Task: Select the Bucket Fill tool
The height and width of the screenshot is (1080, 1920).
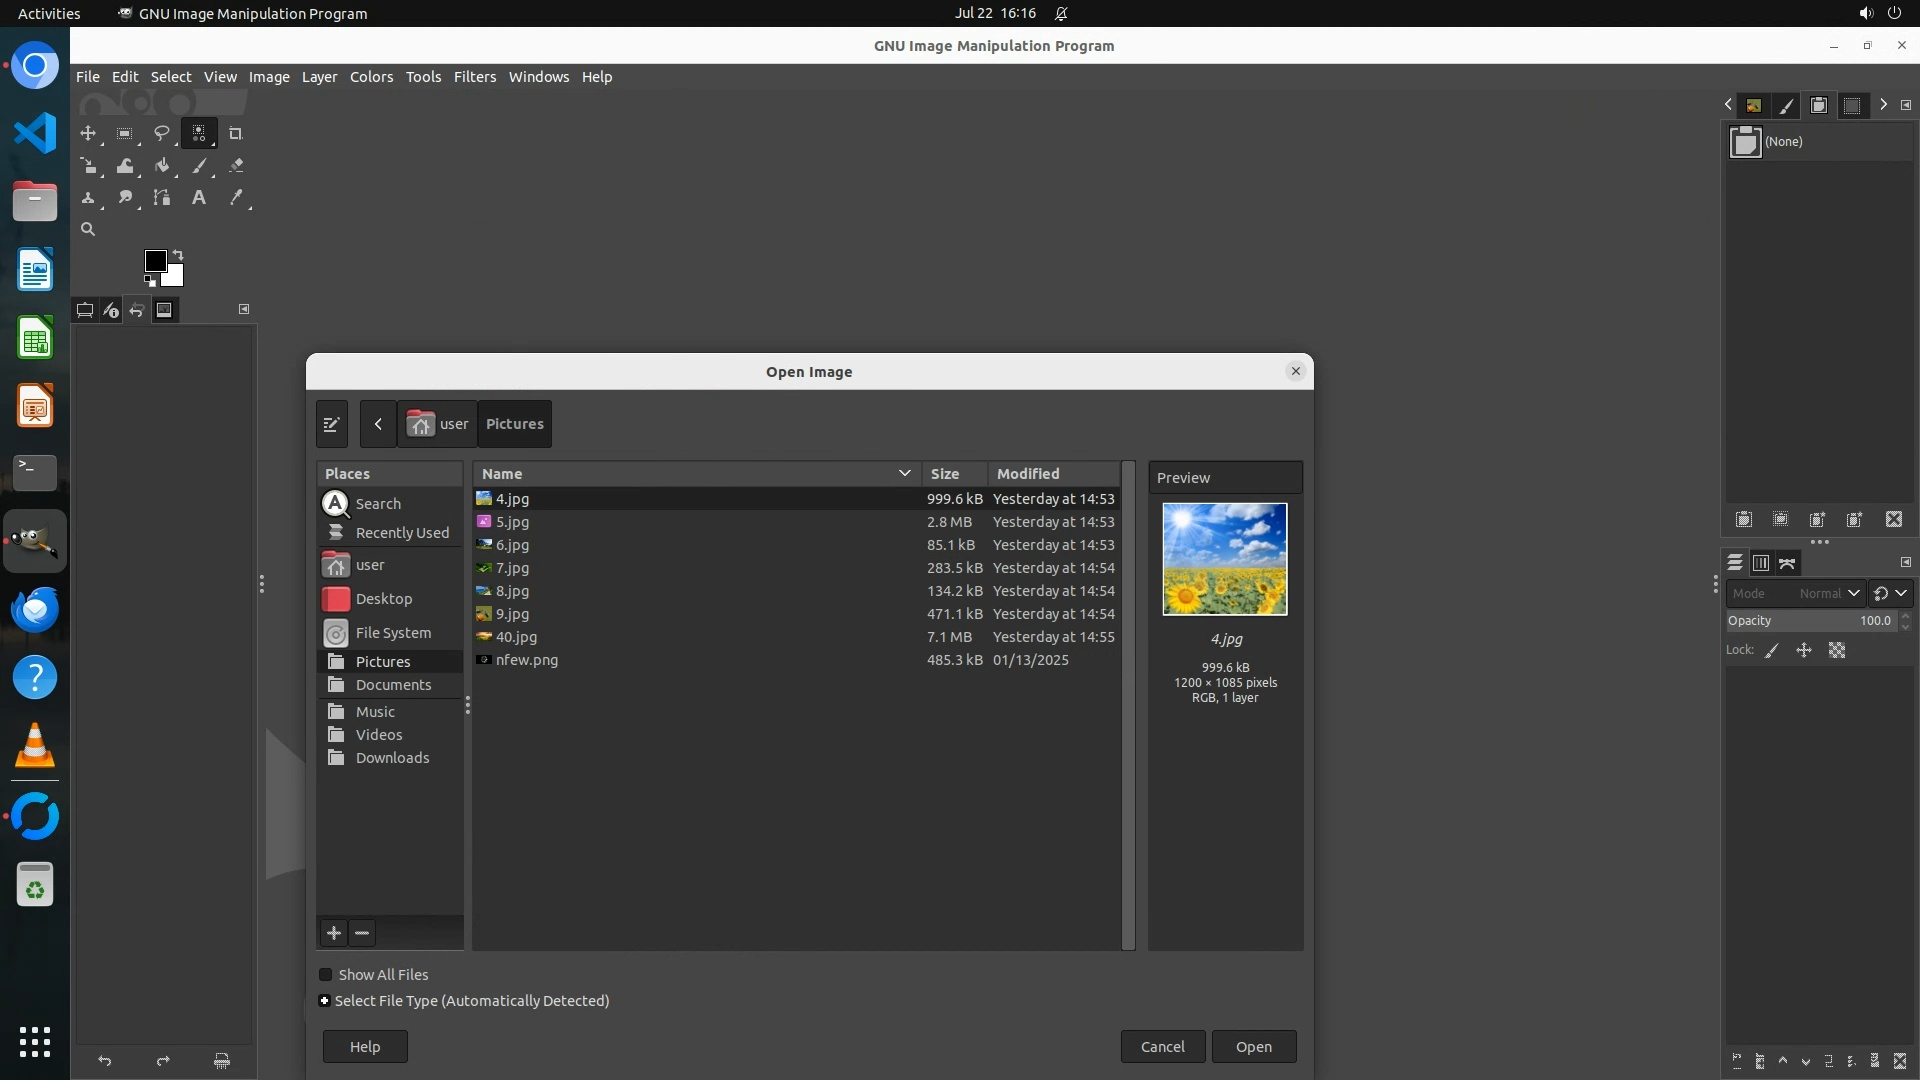Action: [162, 166]
